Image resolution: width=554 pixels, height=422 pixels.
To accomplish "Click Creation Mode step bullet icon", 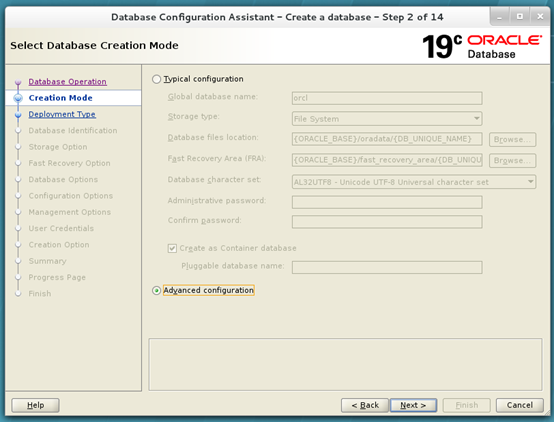I will point(18,98).
